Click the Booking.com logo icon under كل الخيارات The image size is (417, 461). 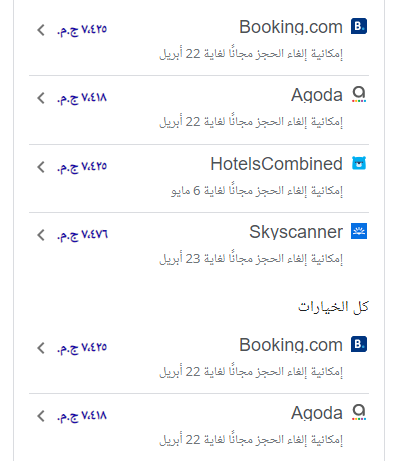pyautogui.click(x=359, y=344)
